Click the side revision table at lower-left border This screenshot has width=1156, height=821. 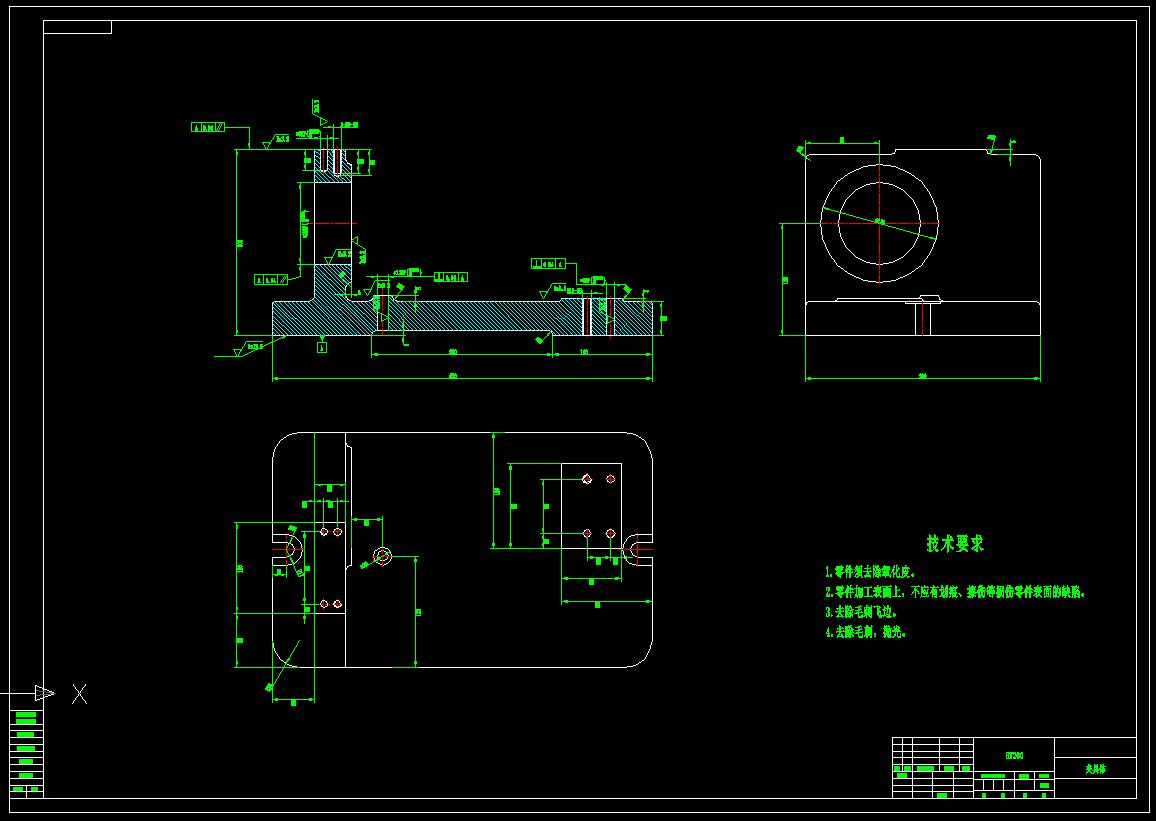(x=27, y=753)
